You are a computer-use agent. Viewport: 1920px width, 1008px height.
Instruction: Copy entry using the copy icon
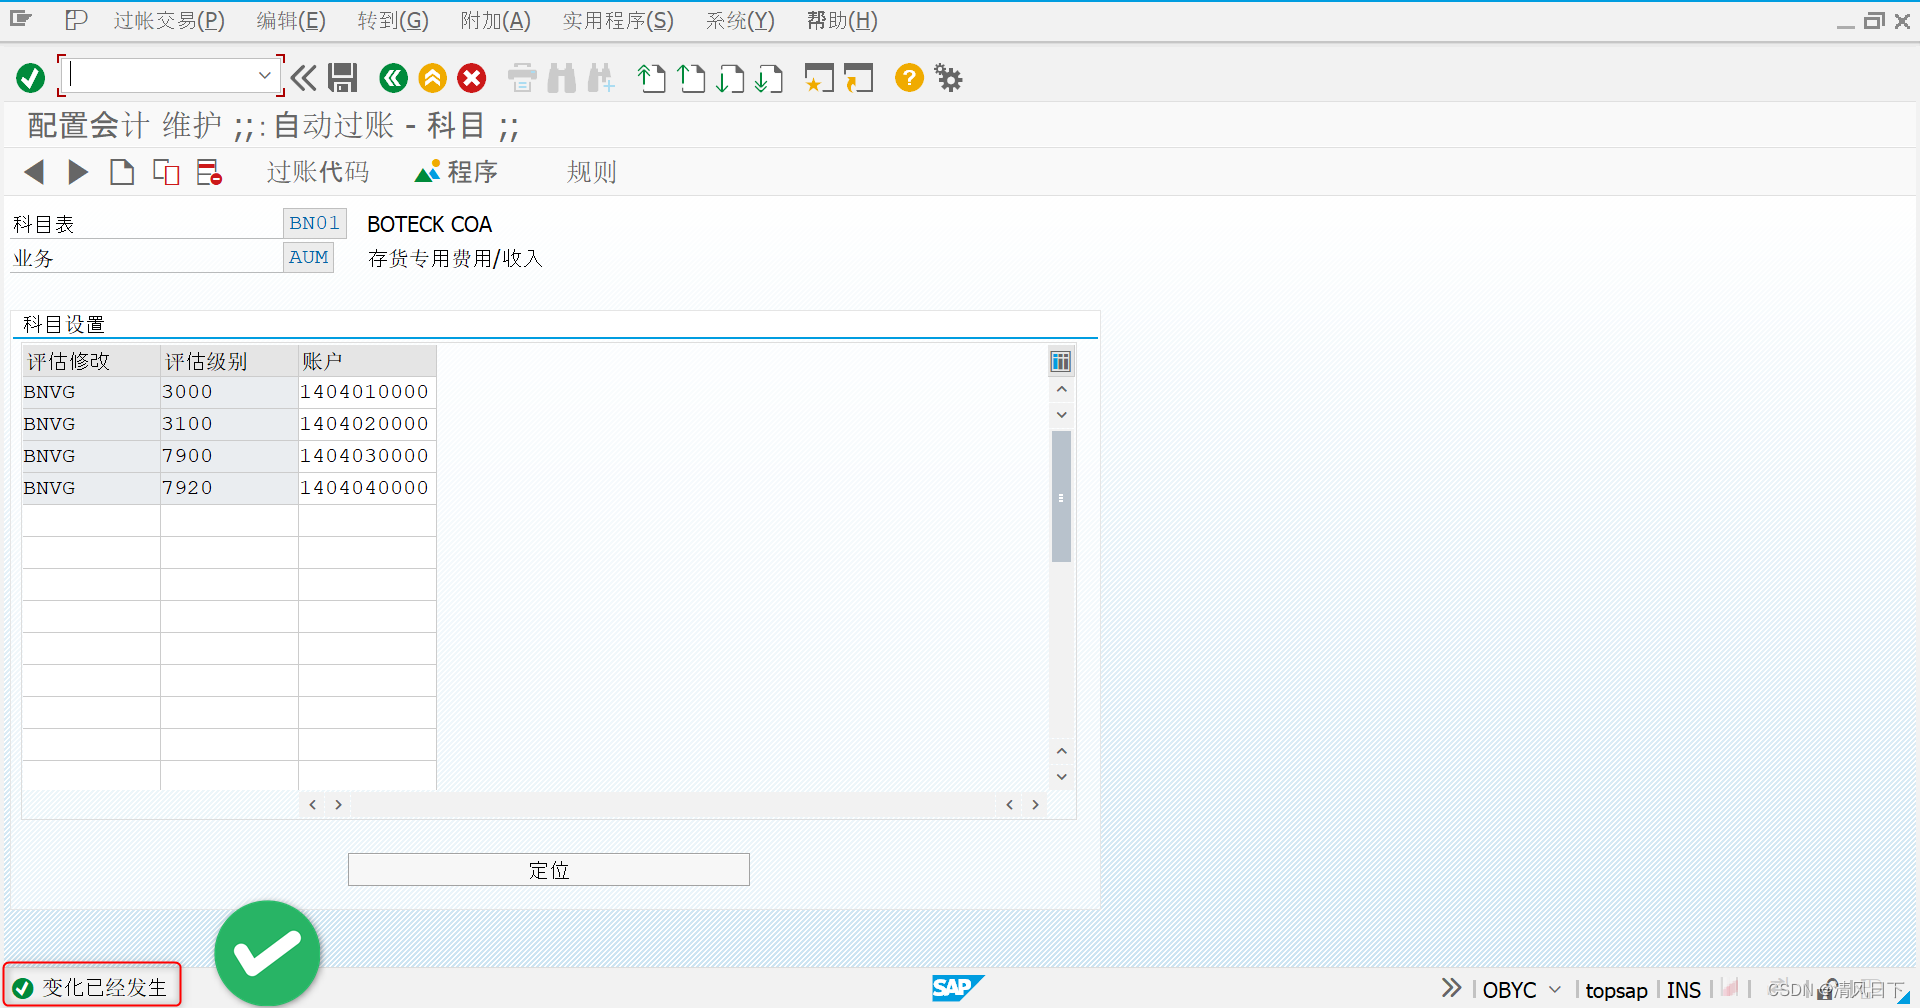tap(165, 171)
